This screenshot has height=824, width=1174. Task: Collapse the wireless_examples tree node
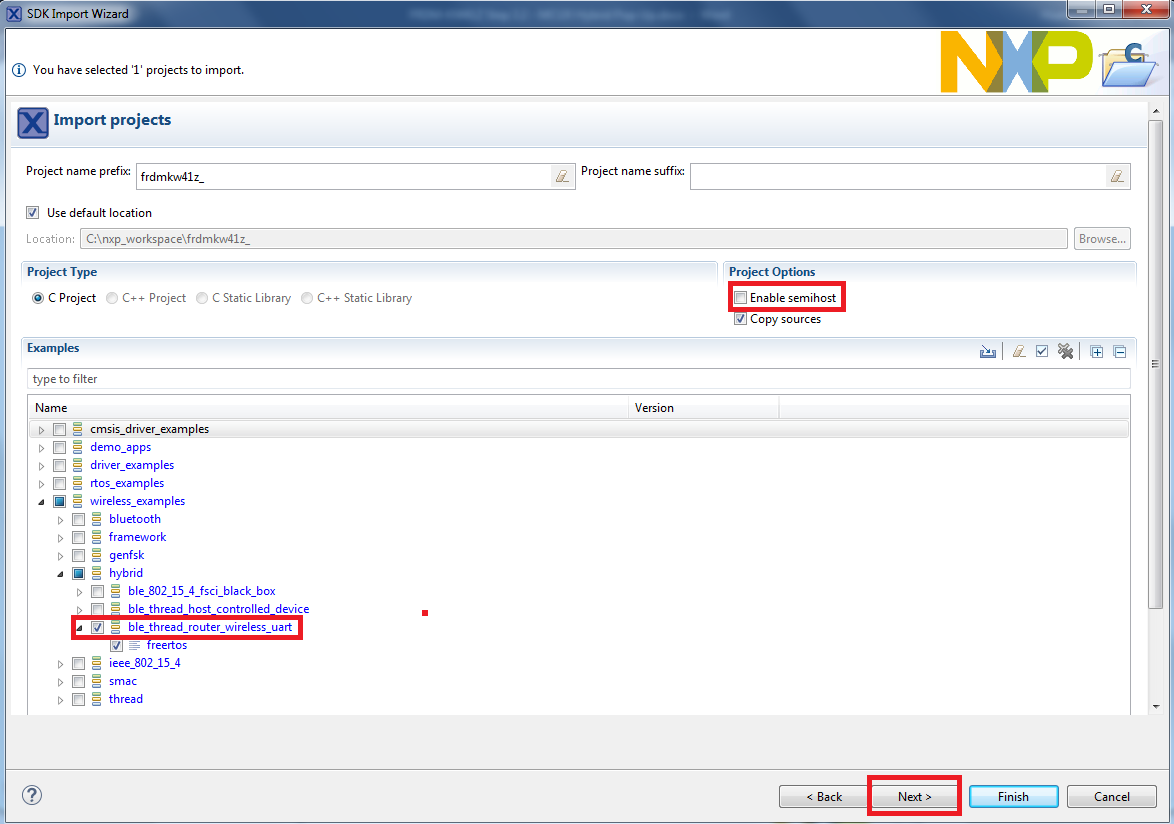click(41, 502)
